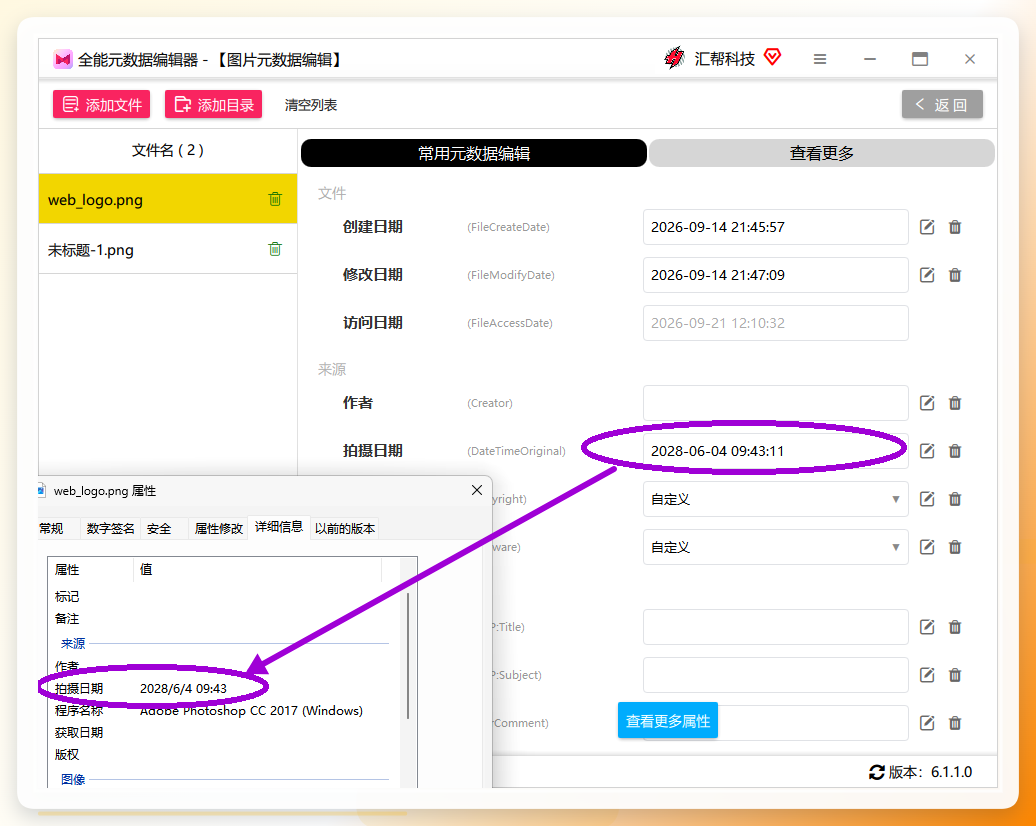Delete the 修改日期 value with its trash icon

click(955, 275)
